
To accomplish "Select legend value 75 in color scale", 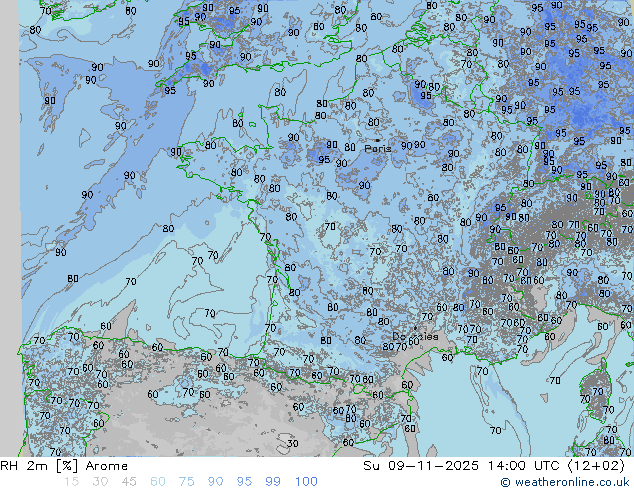I will point(187,482).
